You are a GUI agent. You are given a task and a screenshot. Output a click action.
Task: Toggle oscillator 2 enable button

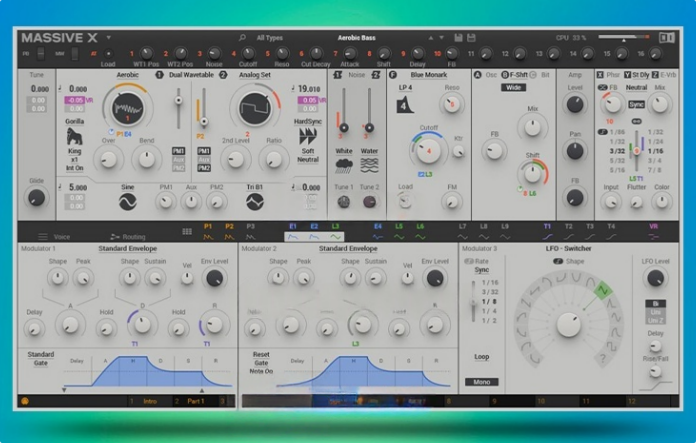point(223,75)
